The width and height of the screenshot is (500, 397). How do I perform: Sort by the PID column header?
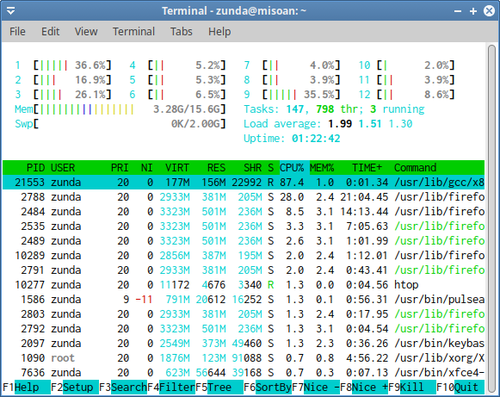coord(35,168)
